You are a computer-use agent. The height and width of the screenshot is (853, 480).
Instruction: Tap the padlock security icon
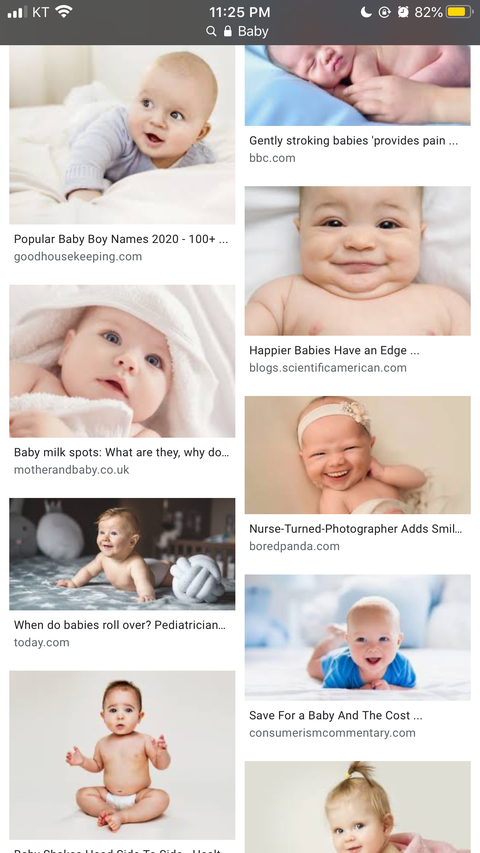click(227, 31)
